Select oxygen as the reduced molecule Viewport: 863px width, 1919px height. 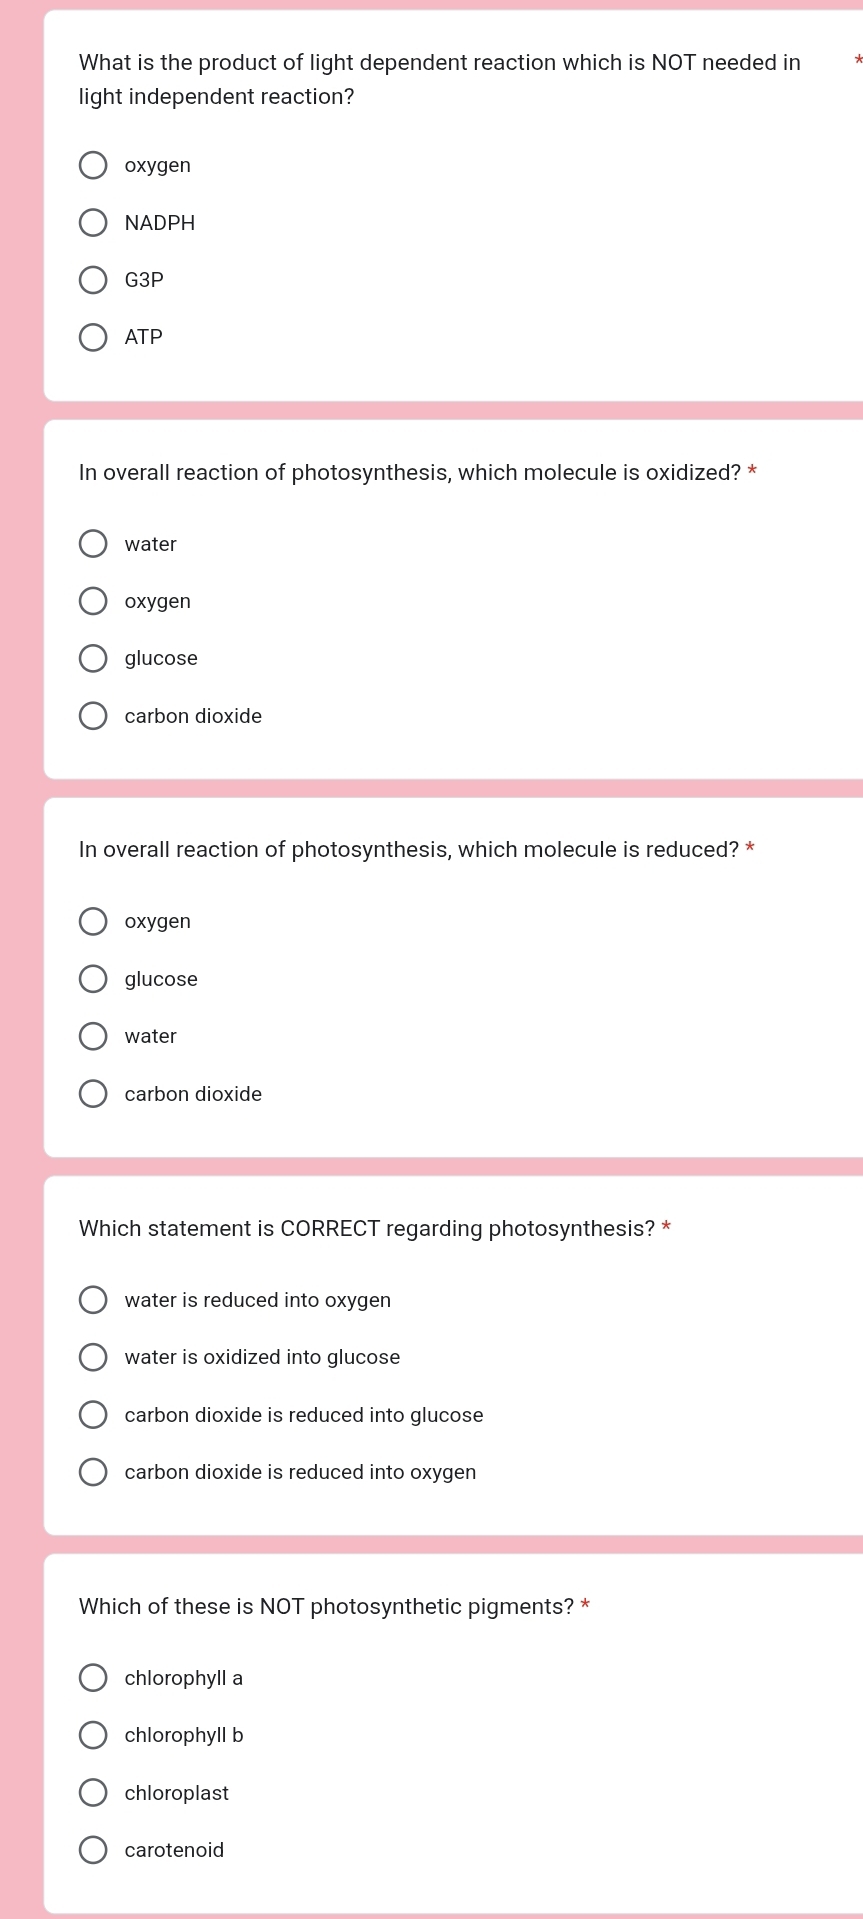93,921
